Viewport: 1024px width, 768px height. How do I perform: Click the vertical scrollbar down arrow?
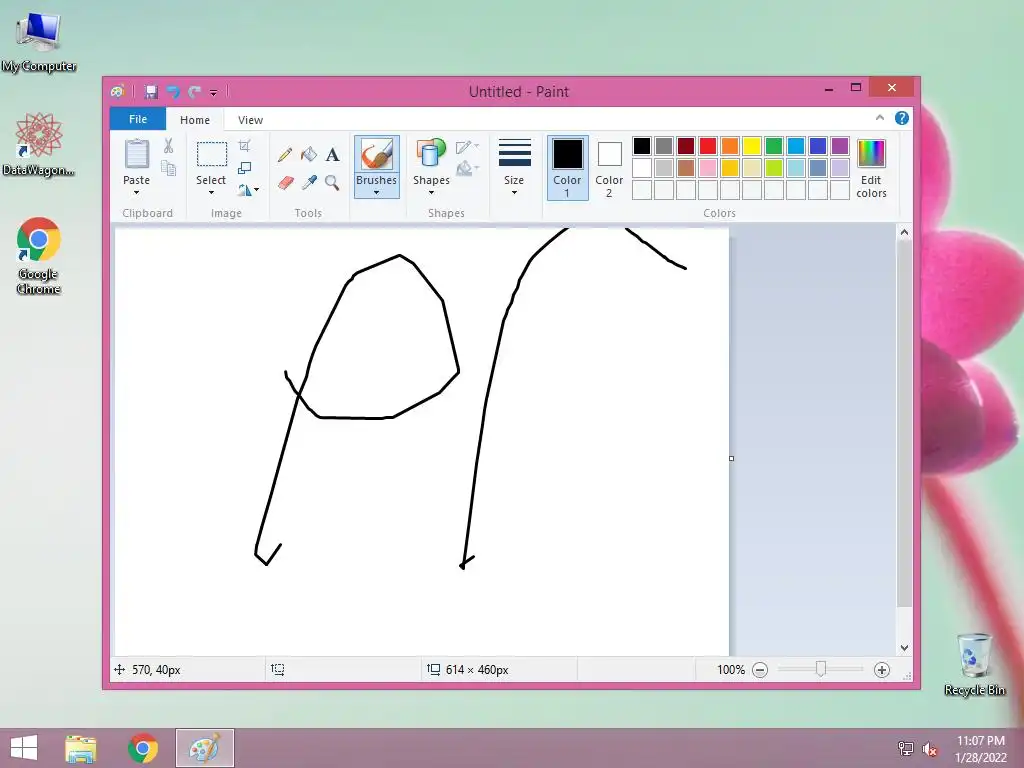pyautogui.click(x=904, y=648)
